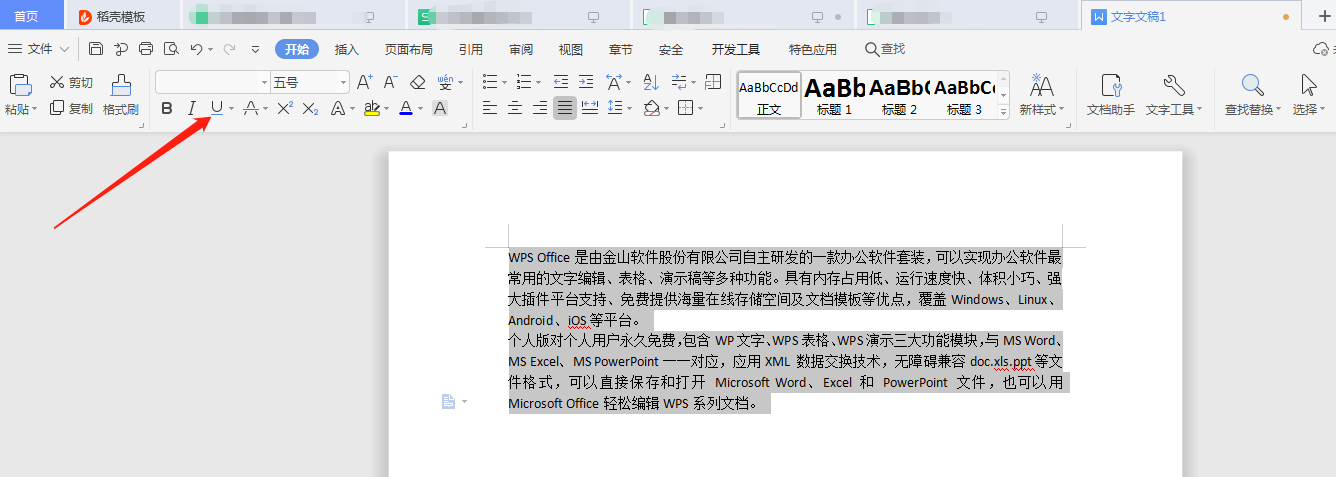Switch to the View (视图) tab
This screenshot has height=477, width=1336.
click(571, 49)
